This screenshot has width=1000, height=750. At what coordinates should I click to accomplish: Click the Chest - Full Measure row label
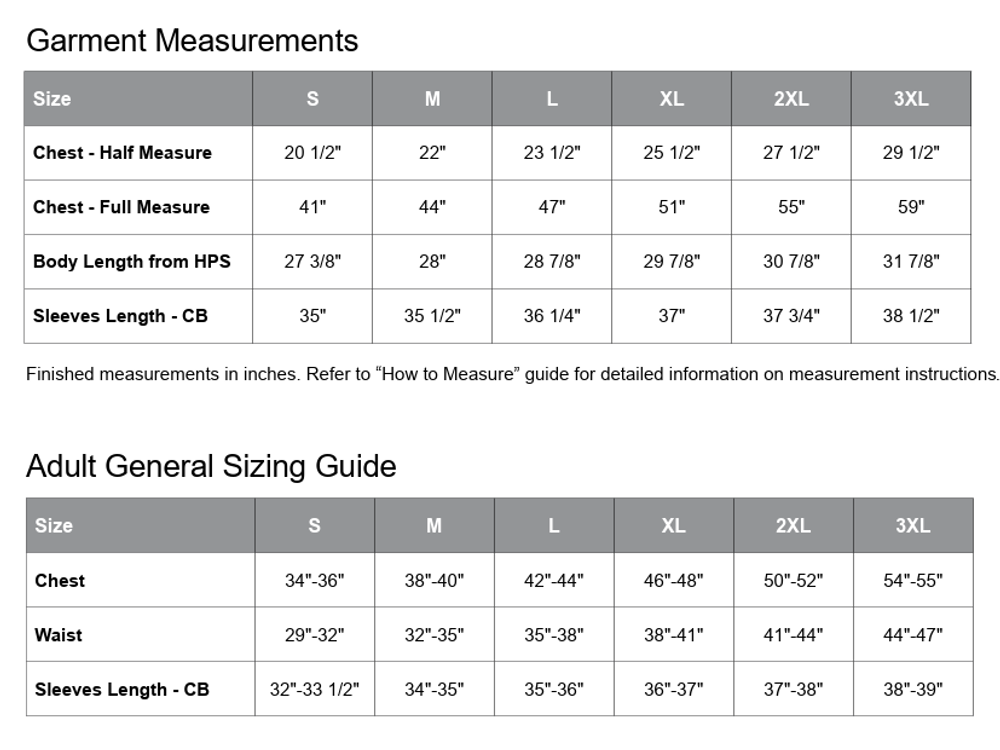pyautogui.click(x=121, y=207)
